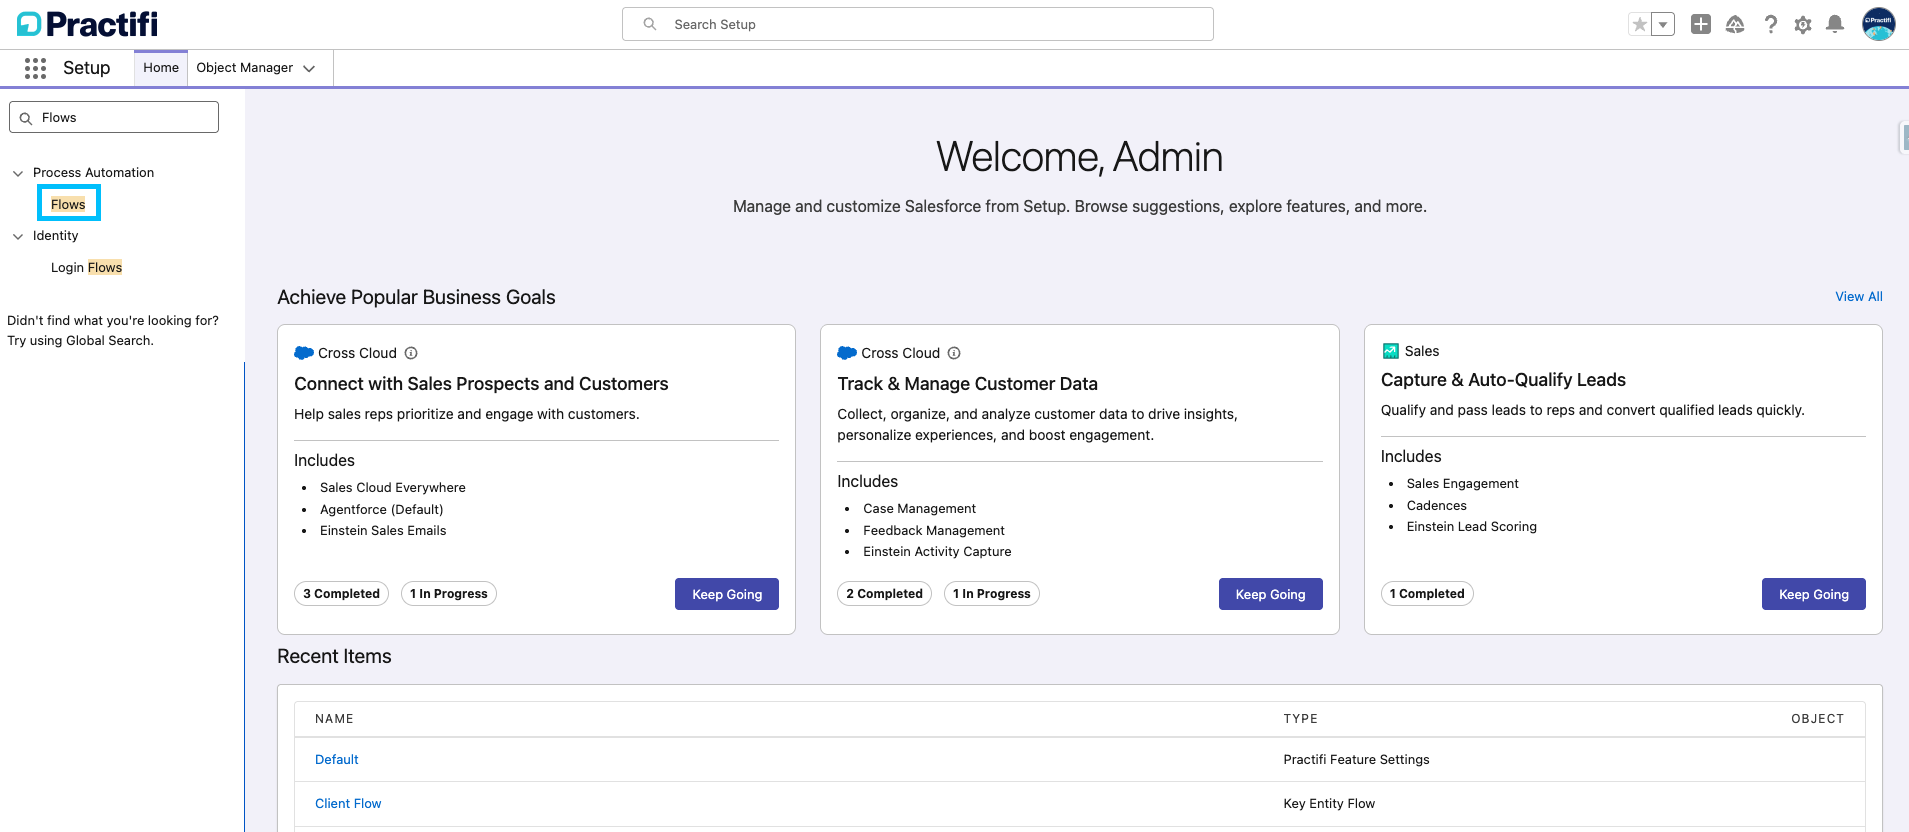
Task: Open Flows under Process Automation
Action: click(68, 204)
